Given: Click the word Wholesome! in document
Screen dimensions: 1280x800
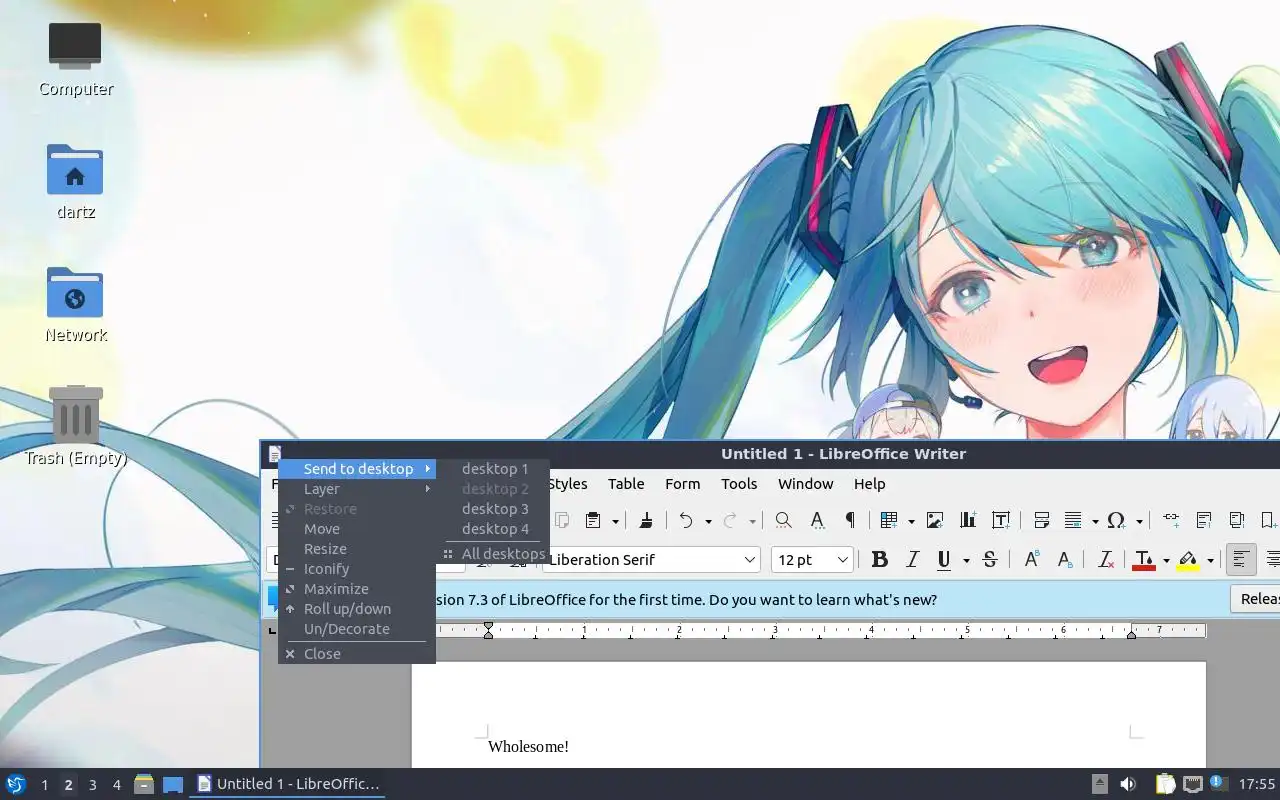Looking at the screenshot, I should 528,747.
